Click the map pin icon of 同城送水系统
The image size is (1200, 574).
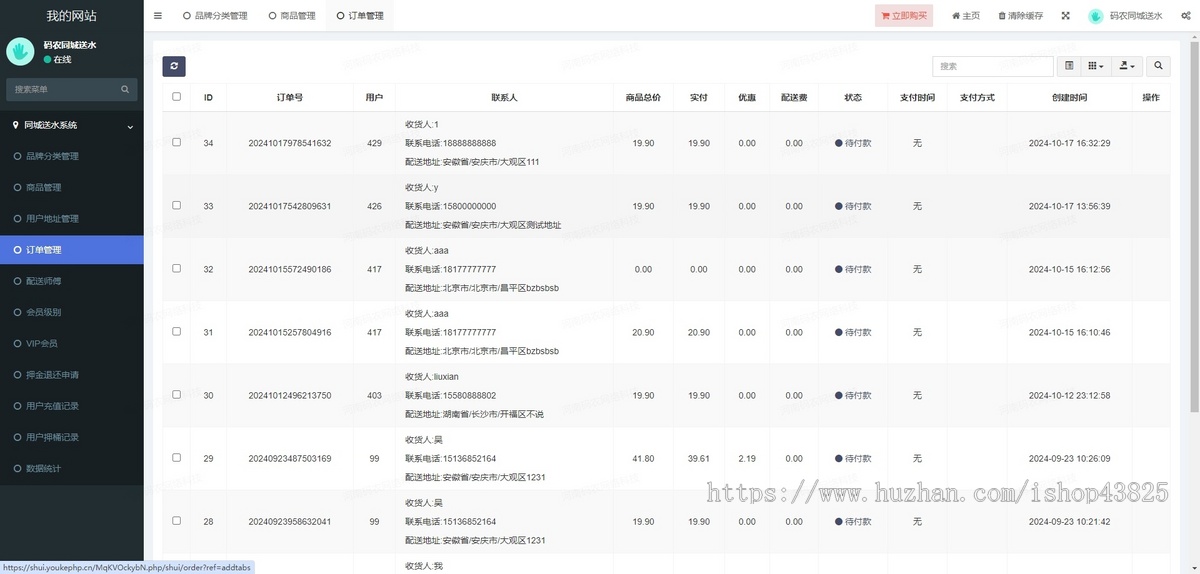(x=15, y=125)
